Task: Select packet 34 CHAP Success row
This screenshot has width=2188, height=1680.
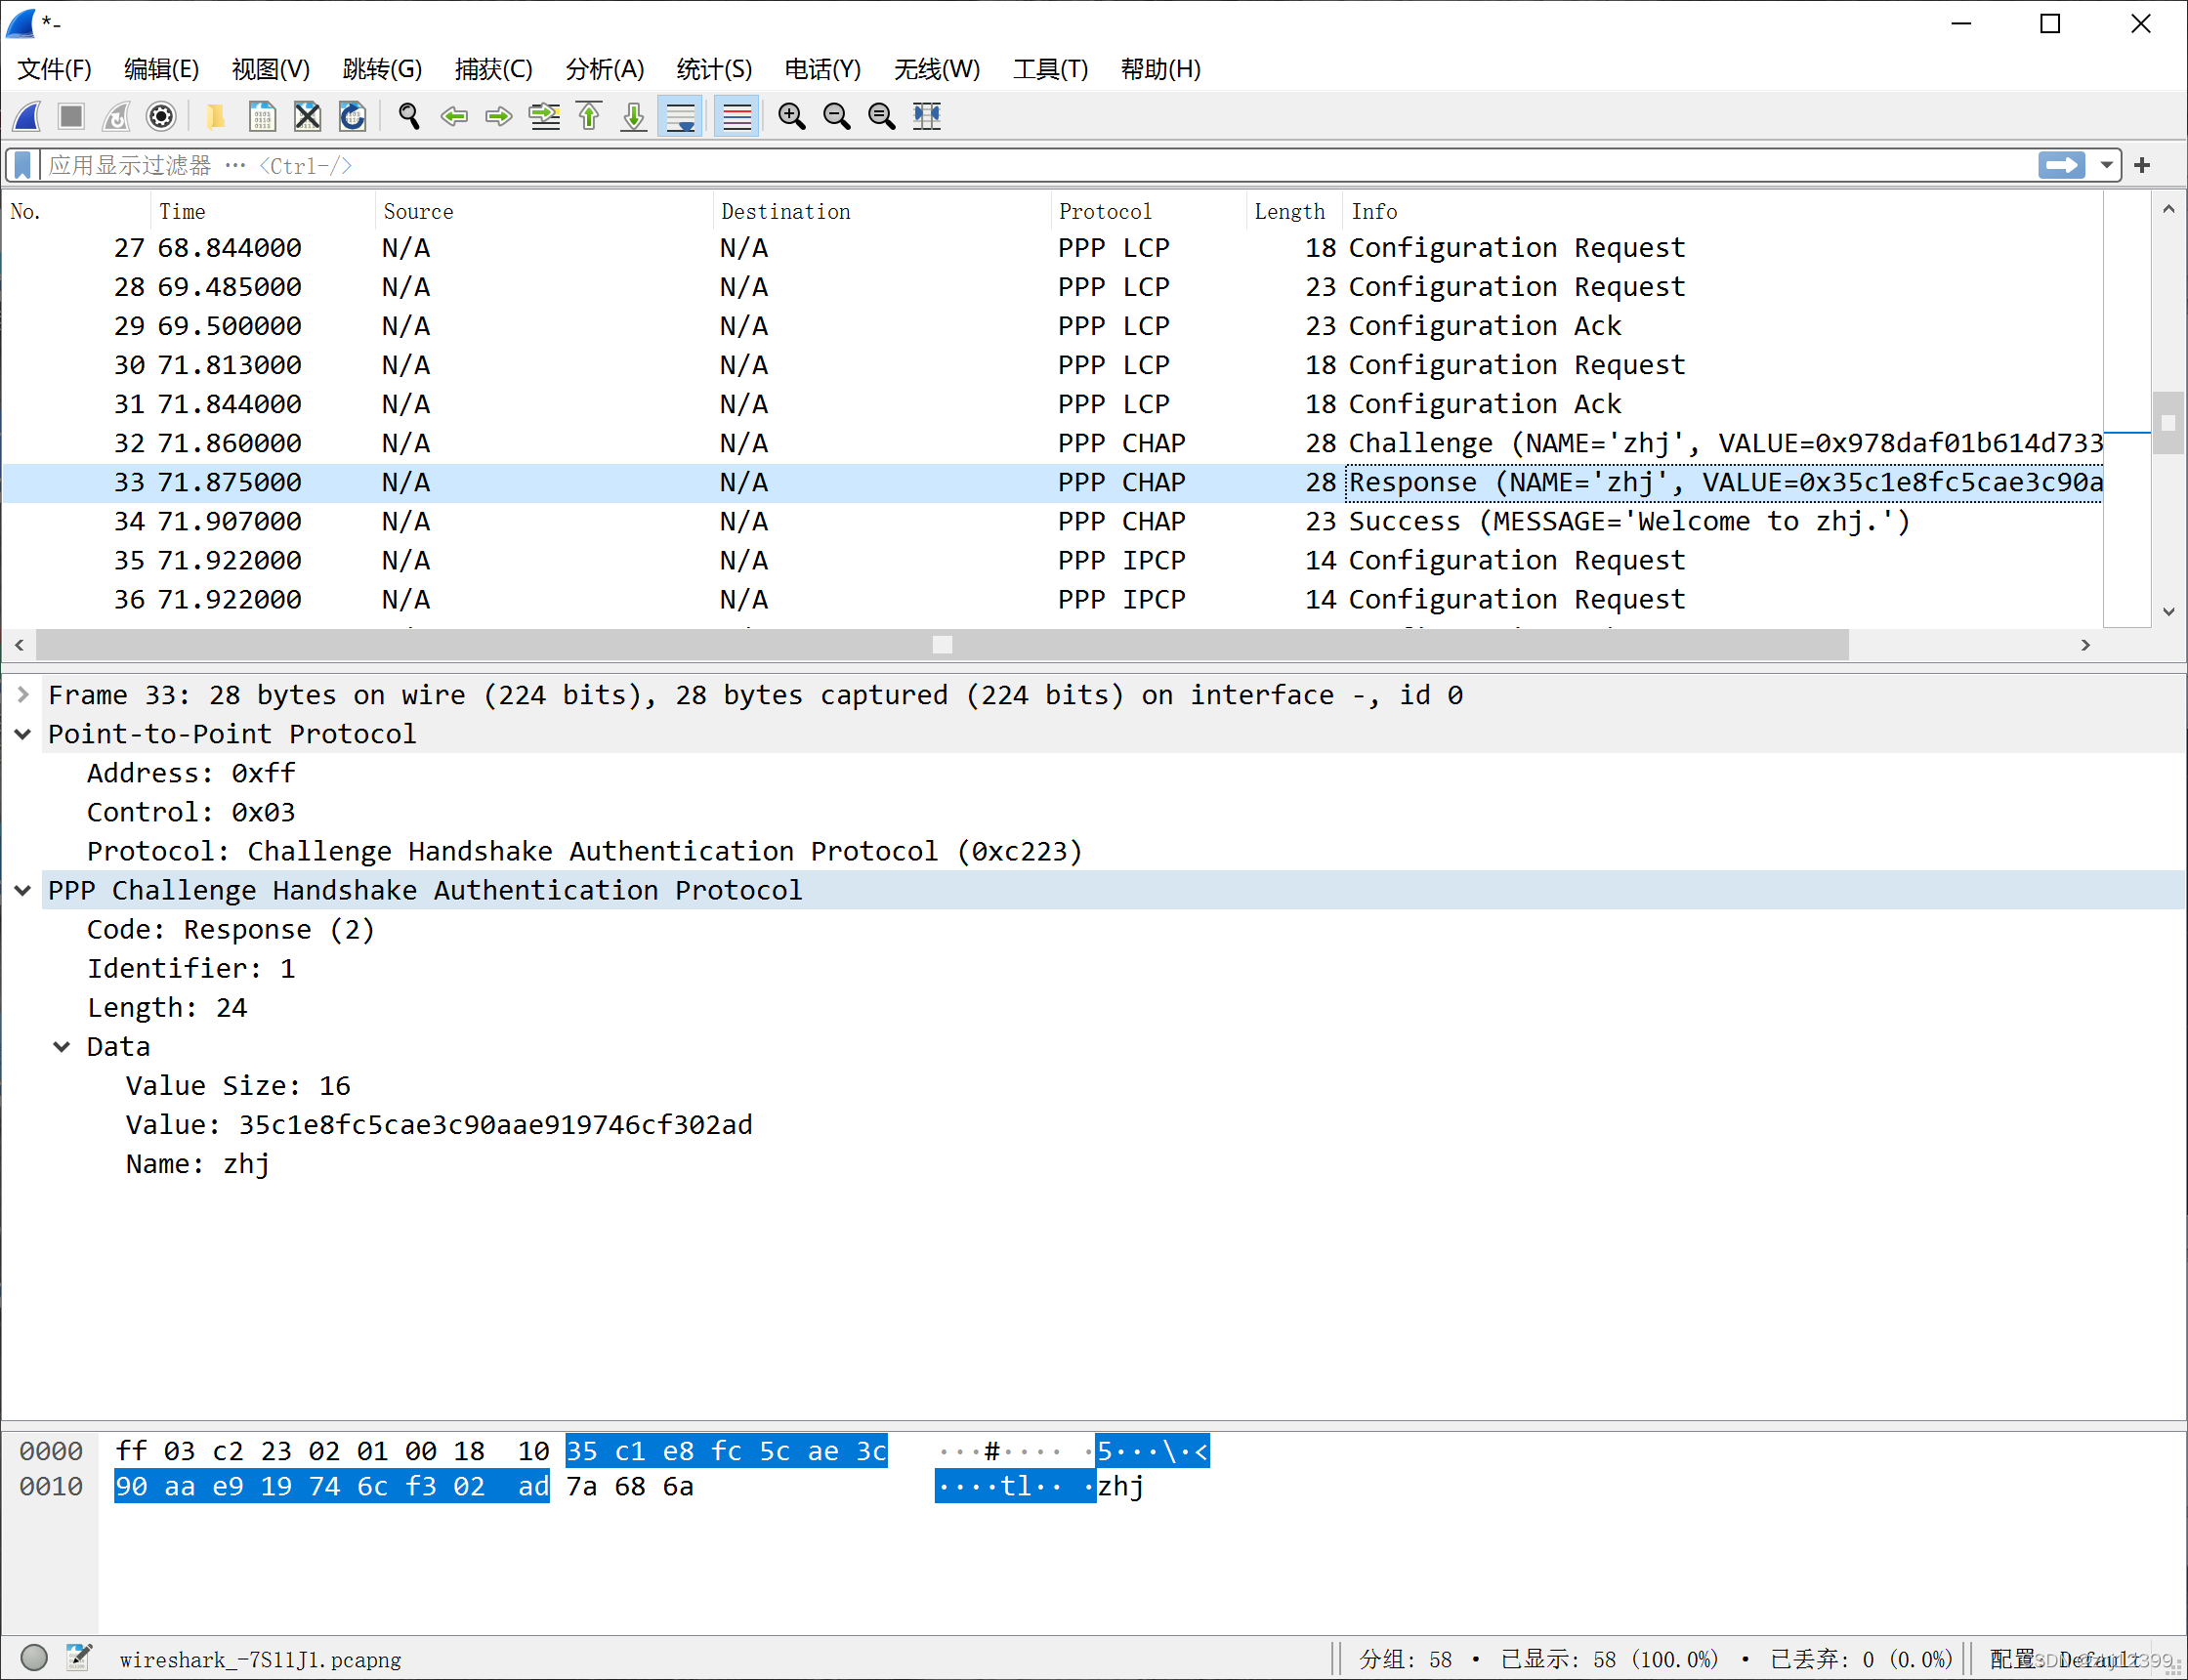Action: tap(1052, 521)
